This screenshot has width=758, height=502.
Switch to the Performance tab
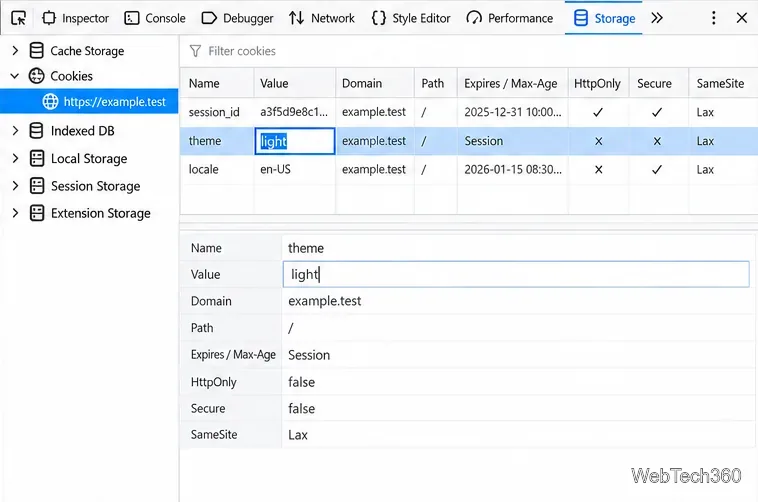pos(510,18)
